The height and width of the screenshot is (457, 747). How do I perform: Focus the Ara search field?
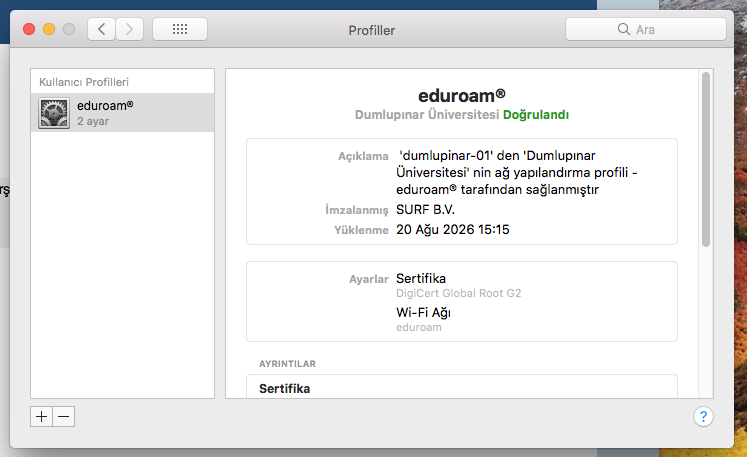(646, 29)
